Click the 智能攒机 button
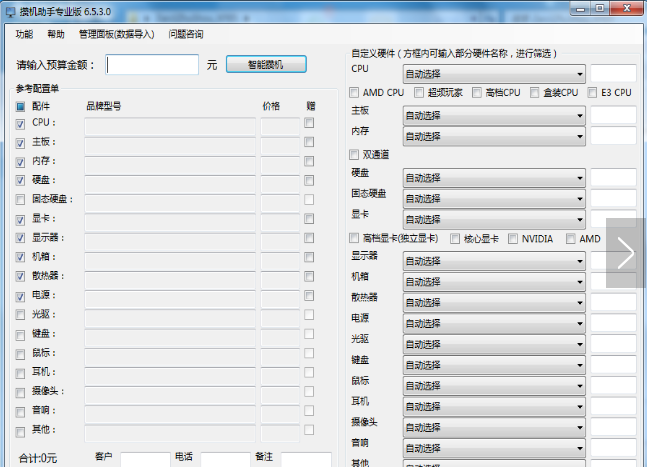Viewport: 647px width, 467px height. pyautogui.click(x=266, y=64)
